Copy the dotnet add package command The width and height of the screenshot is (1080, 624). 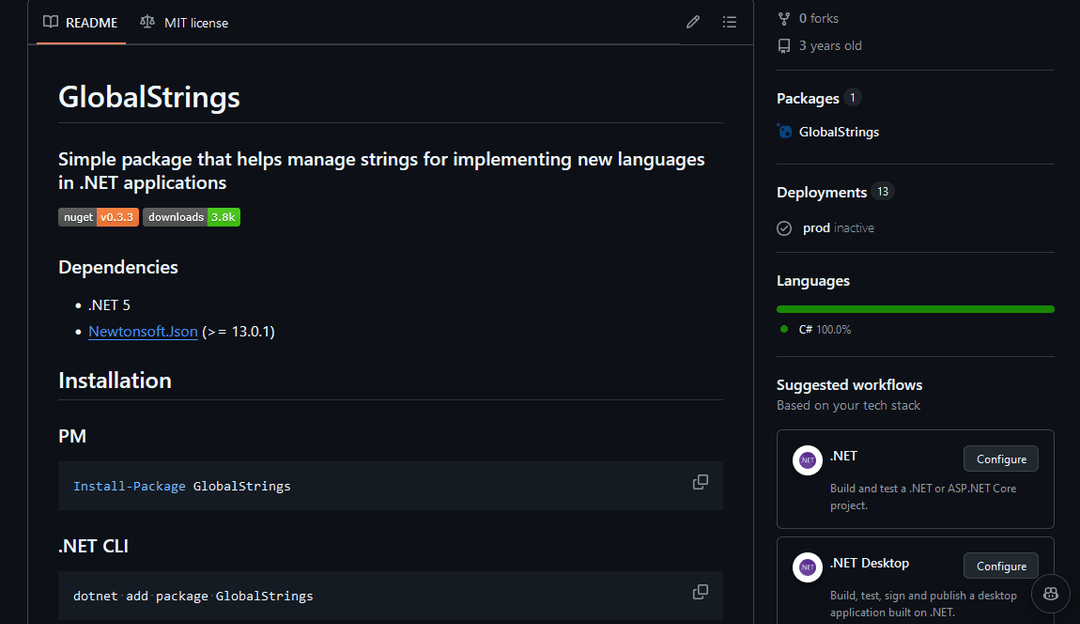click(700, 591)
